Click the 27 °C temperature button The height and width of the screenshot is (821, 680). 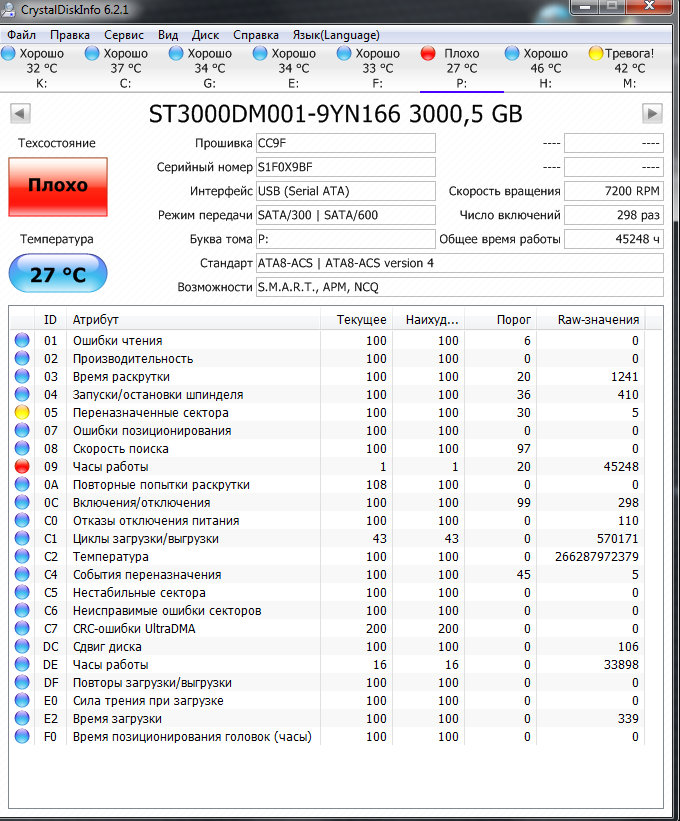click(x=58, y=273)
